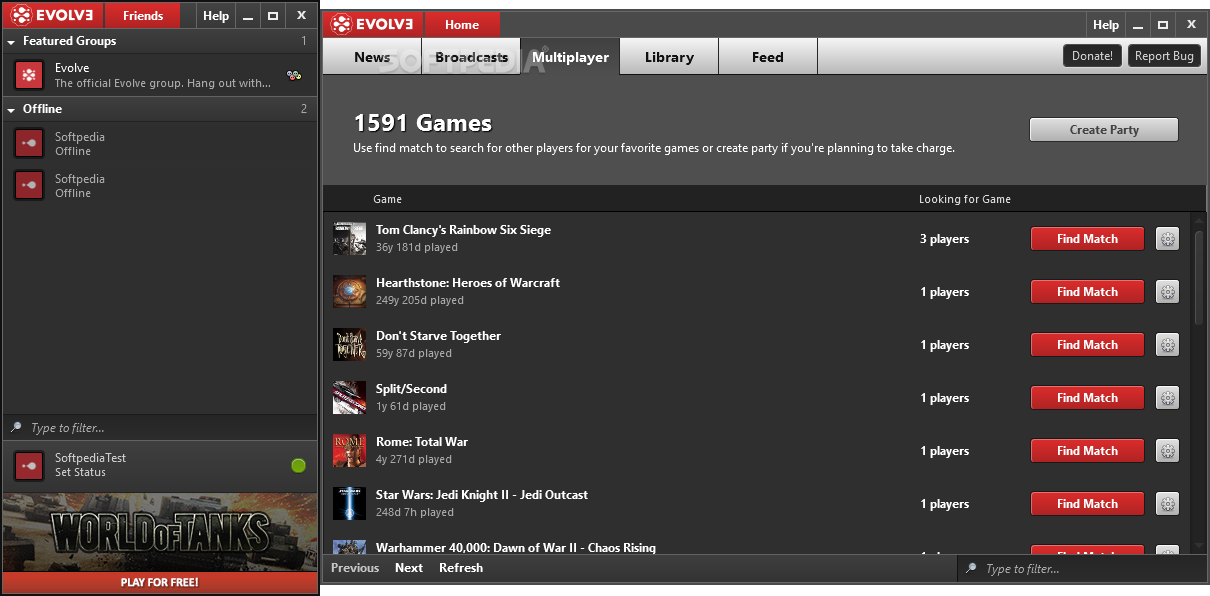
Task: Find Match for Split/Second
Action: 1087,398
